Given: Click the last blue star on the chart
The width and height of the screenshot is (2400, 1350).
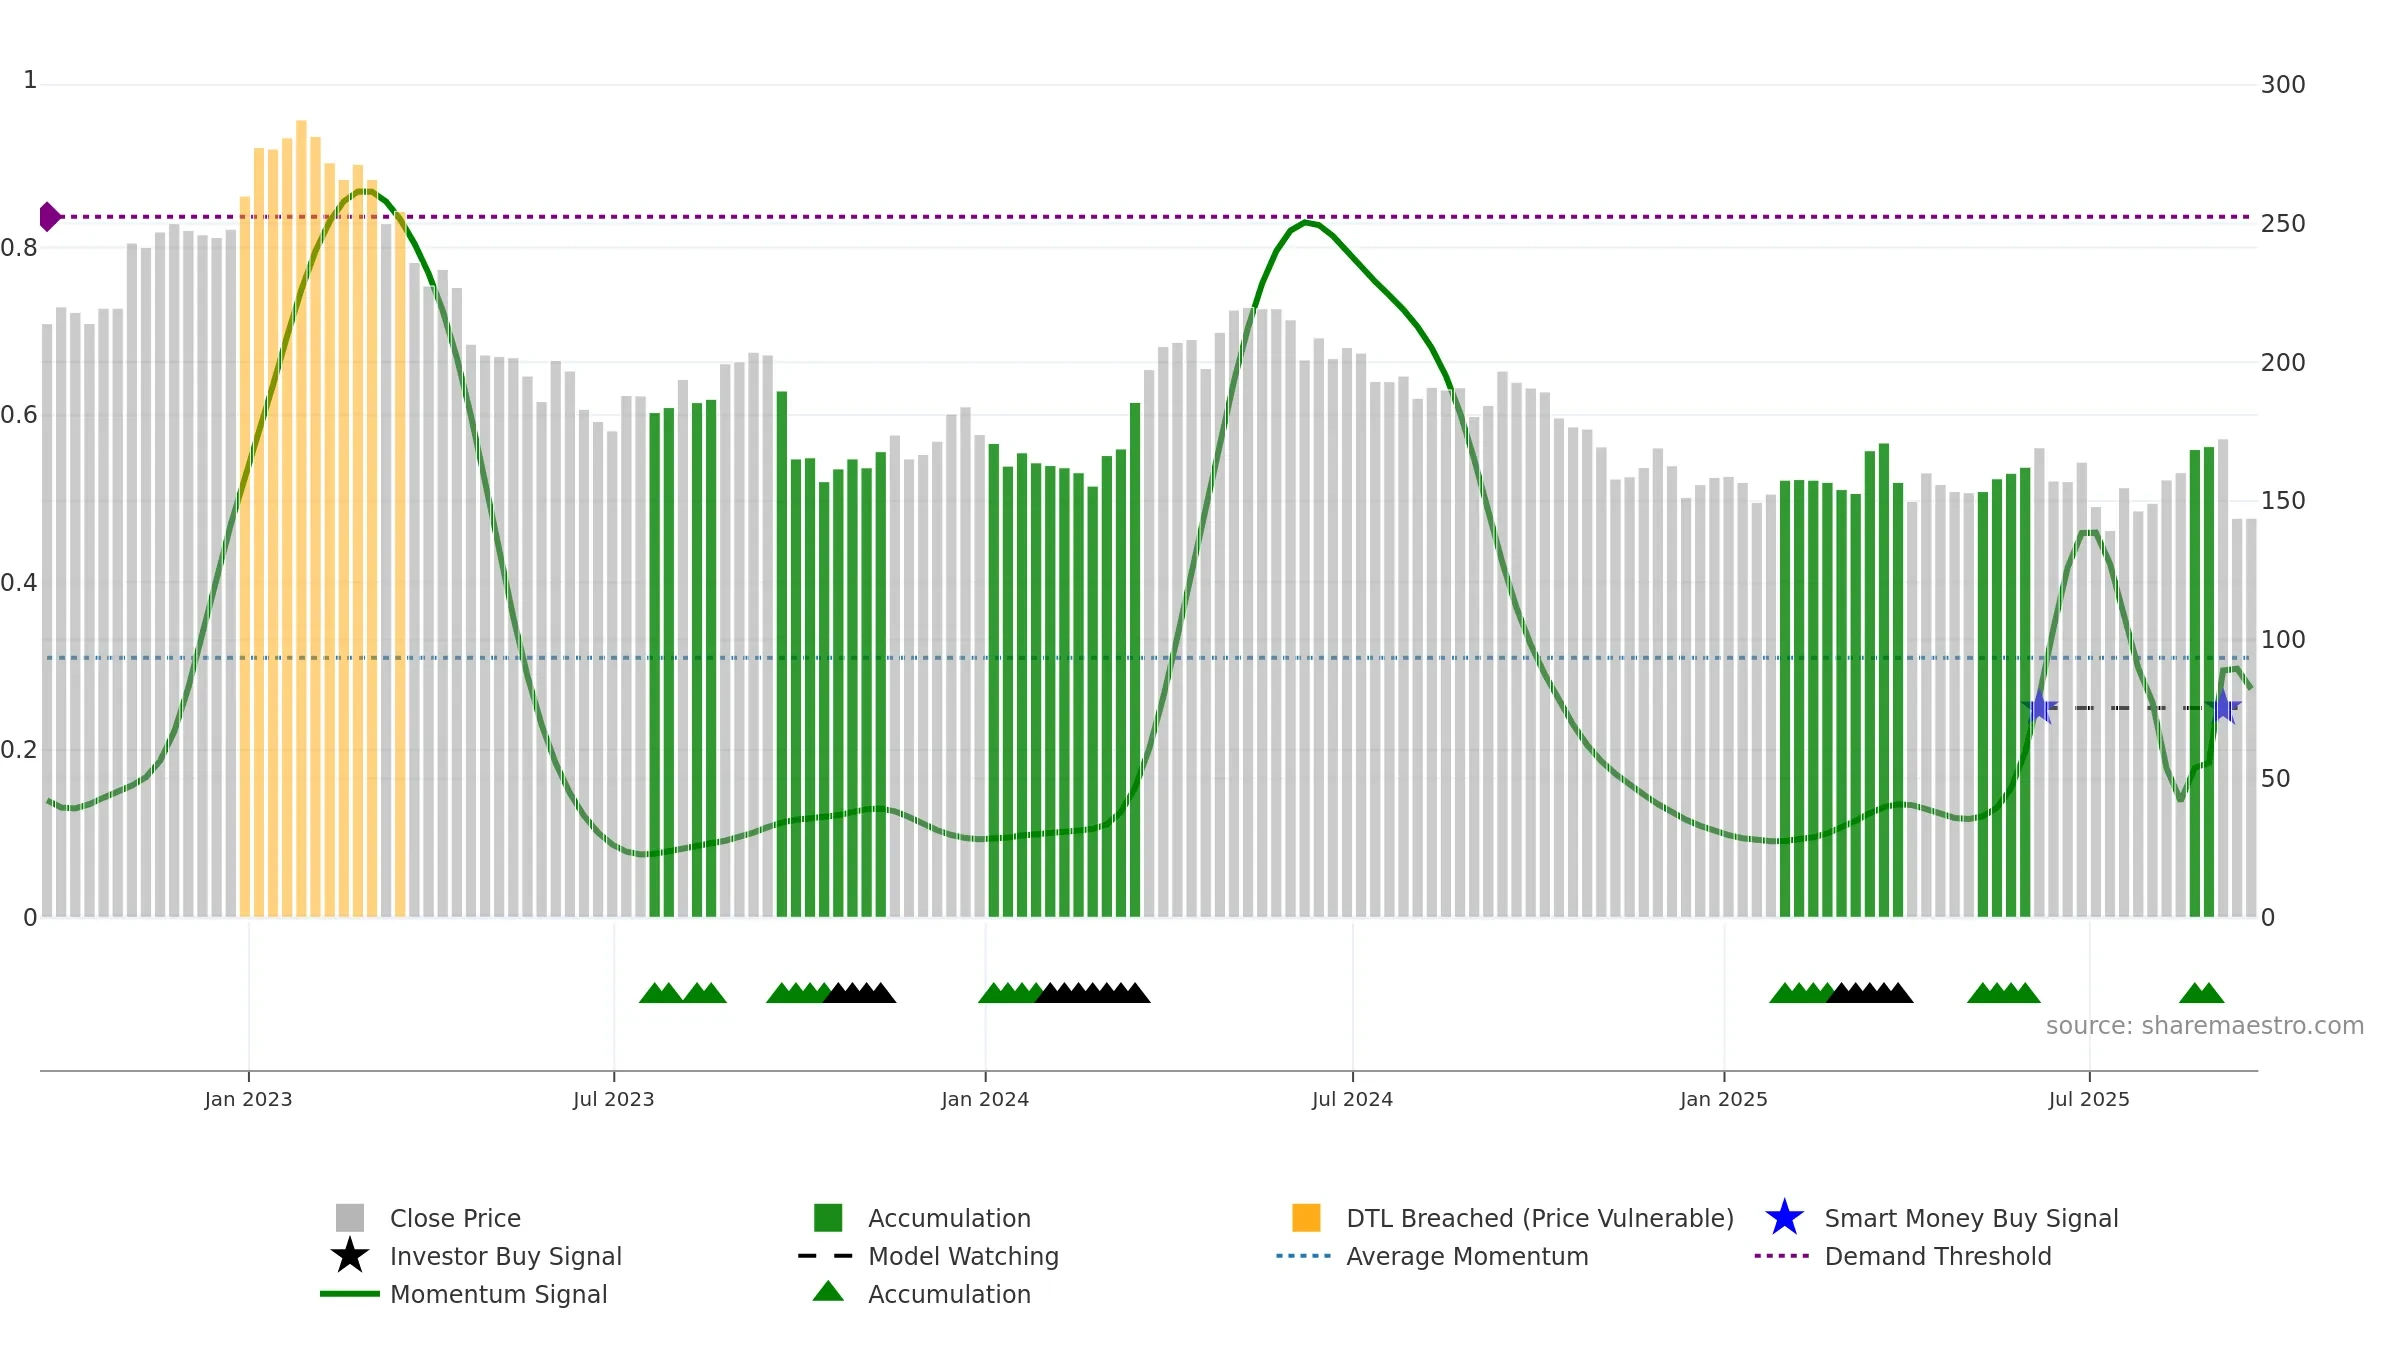Looking at the screenshot, I should coord(2223,707).
